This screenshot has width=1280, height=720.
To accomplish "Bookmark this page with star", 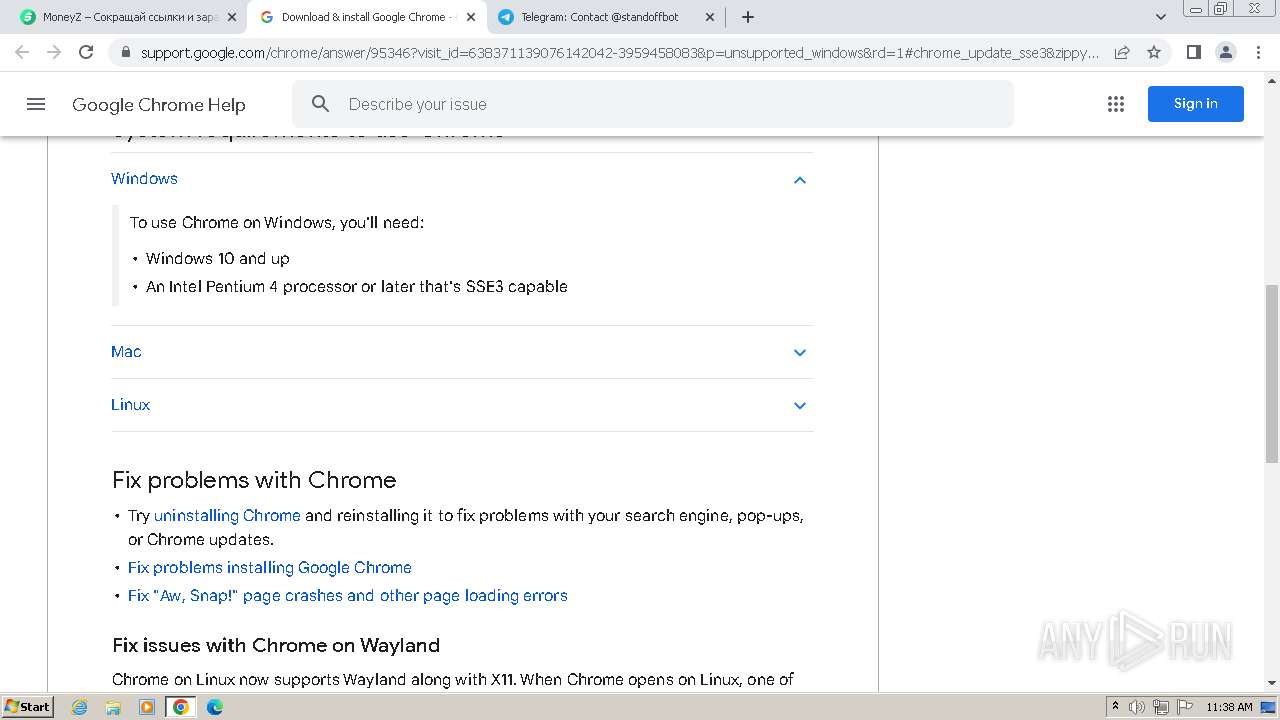I will (1154, 52).
